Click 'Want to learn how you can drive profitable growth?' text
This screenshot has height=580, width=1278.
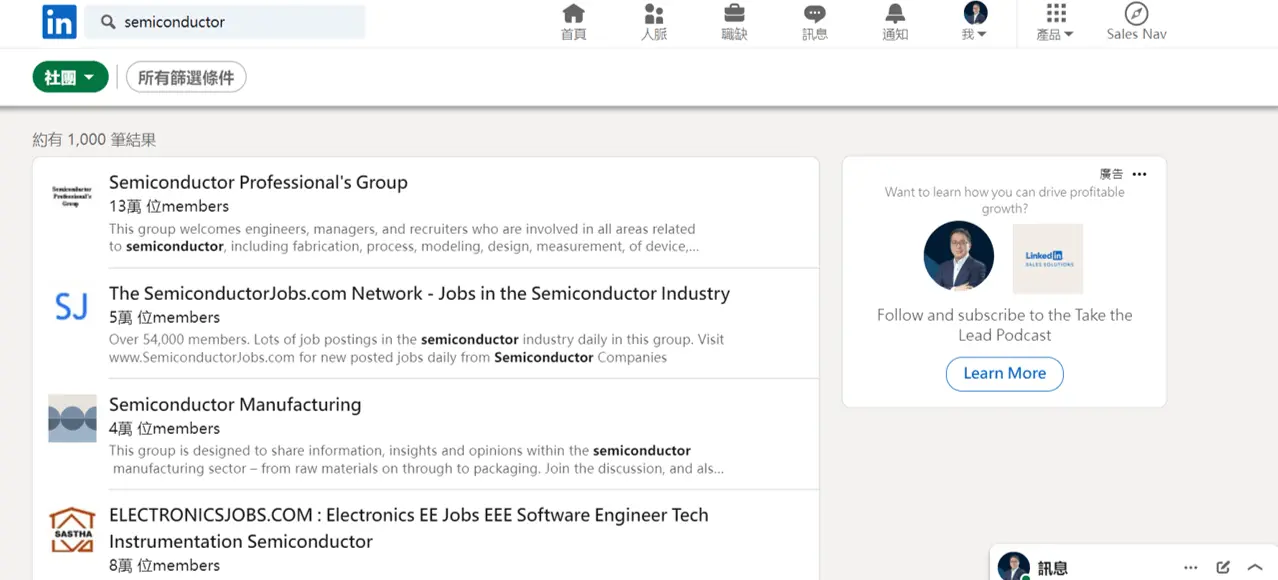pyautogui.click(x=1004, y=200)
